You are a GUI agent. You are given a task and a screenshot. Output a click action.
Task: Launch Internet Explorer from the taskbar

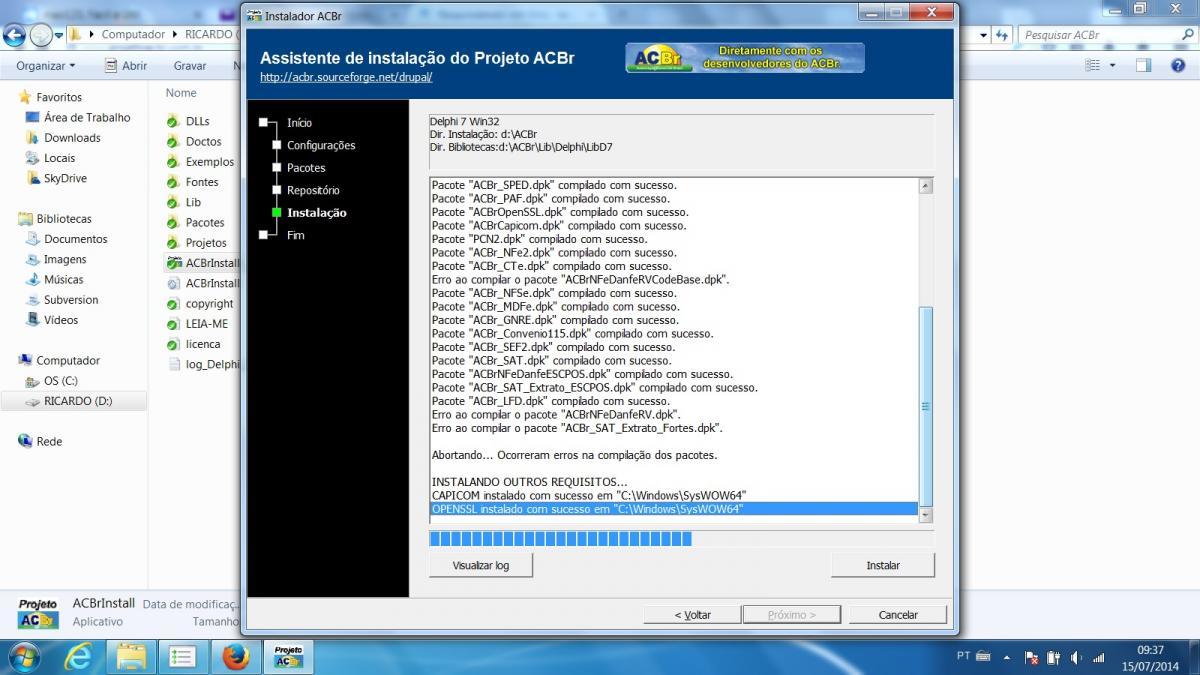click(x=79, y=657)
